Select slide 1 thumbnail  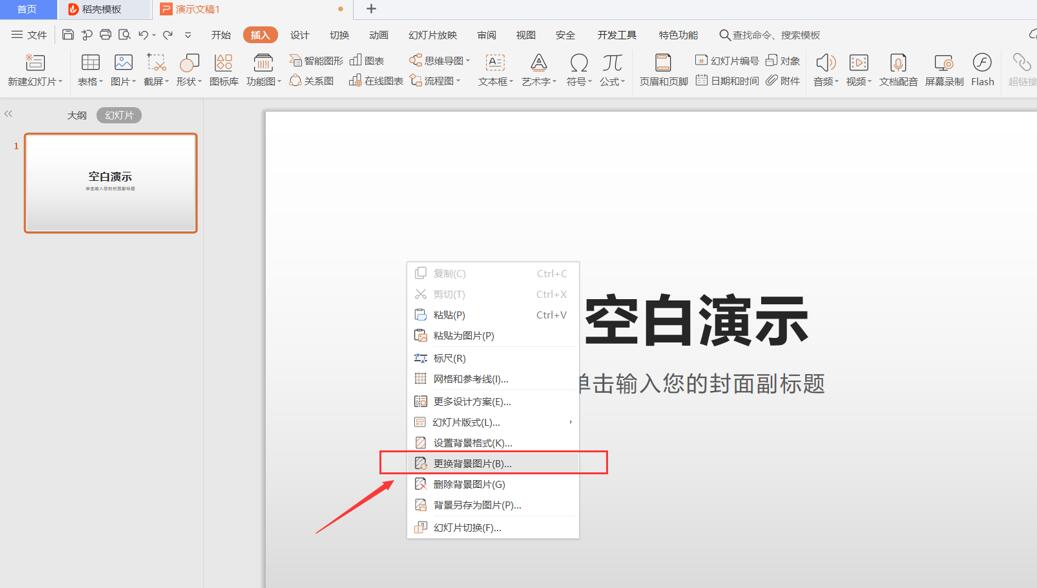pyautogui.click(x=110, y=183)
